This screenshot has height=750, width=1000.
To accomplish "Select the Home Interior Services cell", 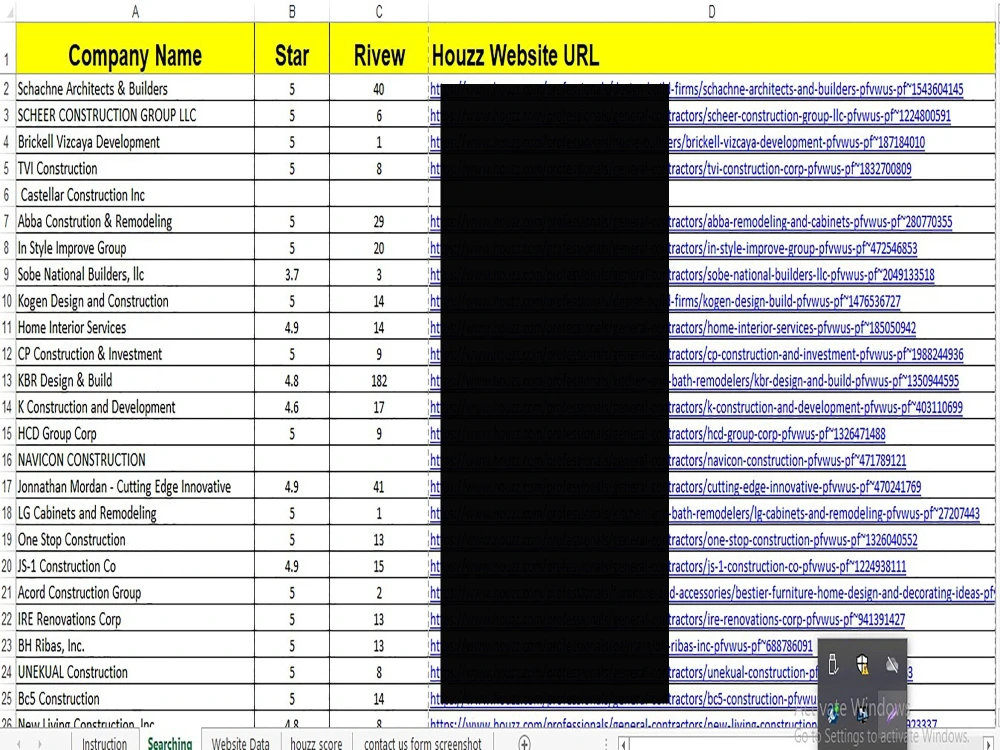I will (135, 328).
